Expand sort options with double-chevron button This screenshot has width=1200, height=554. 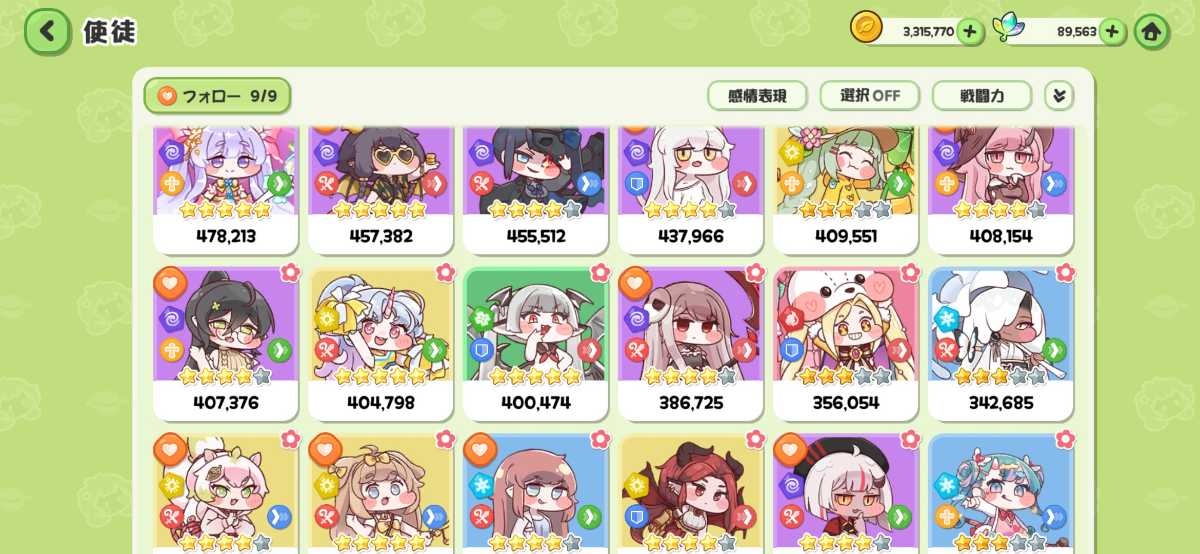1059,96
